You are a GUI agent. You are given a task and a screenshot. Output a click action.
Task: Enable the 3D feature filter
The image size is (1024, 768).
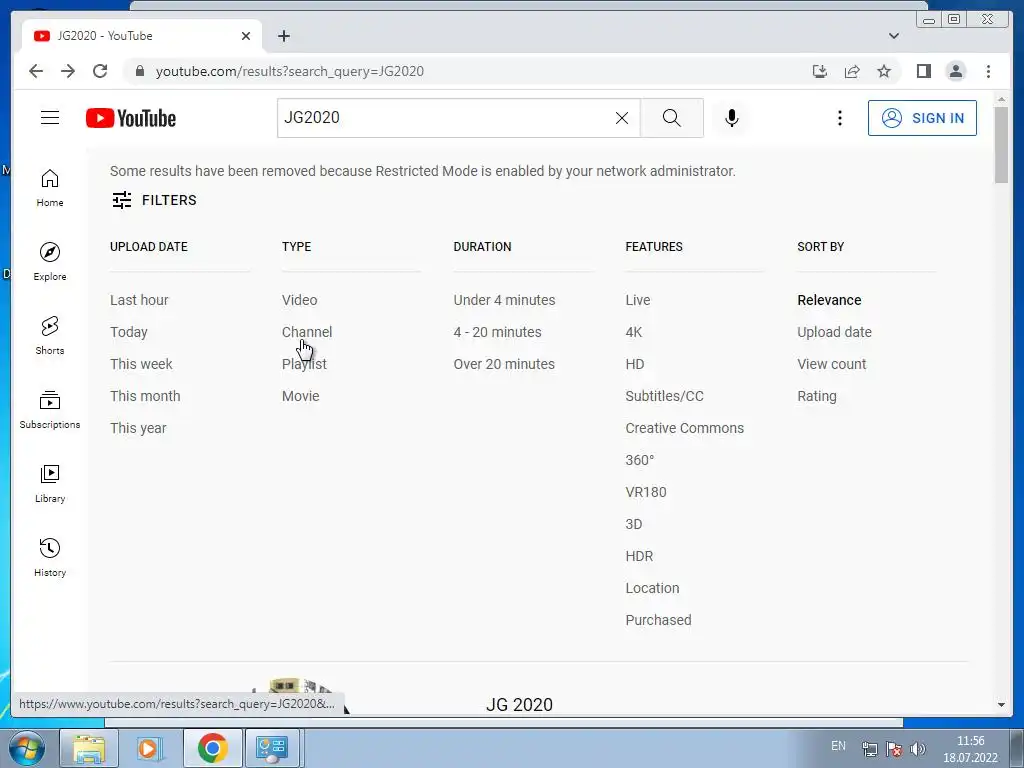click(633, 524)
